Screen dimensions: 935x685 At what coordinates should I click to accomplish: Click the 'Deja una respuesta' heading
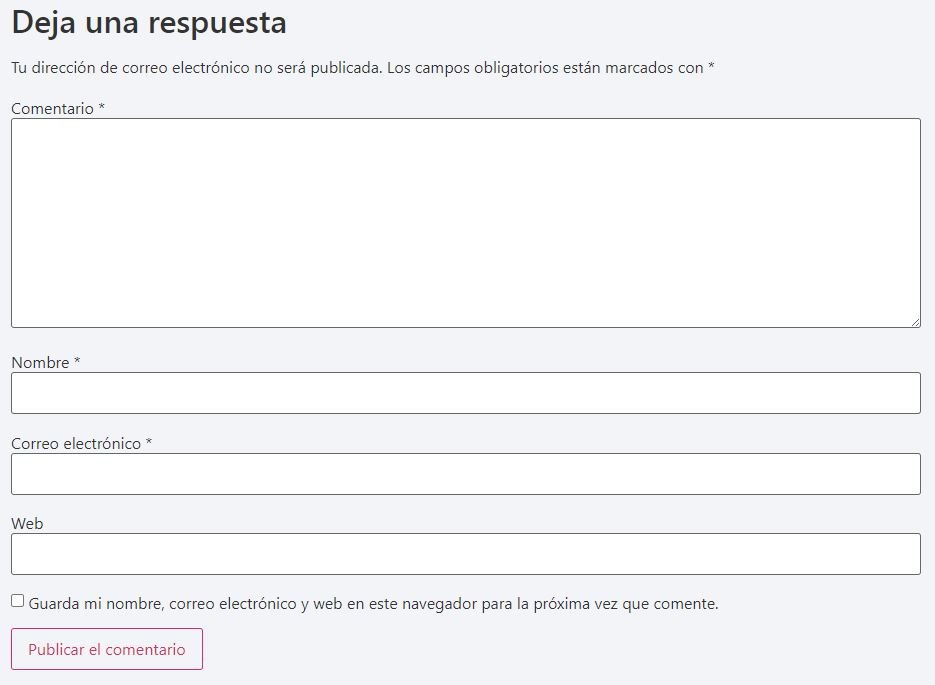coord(149,22)
